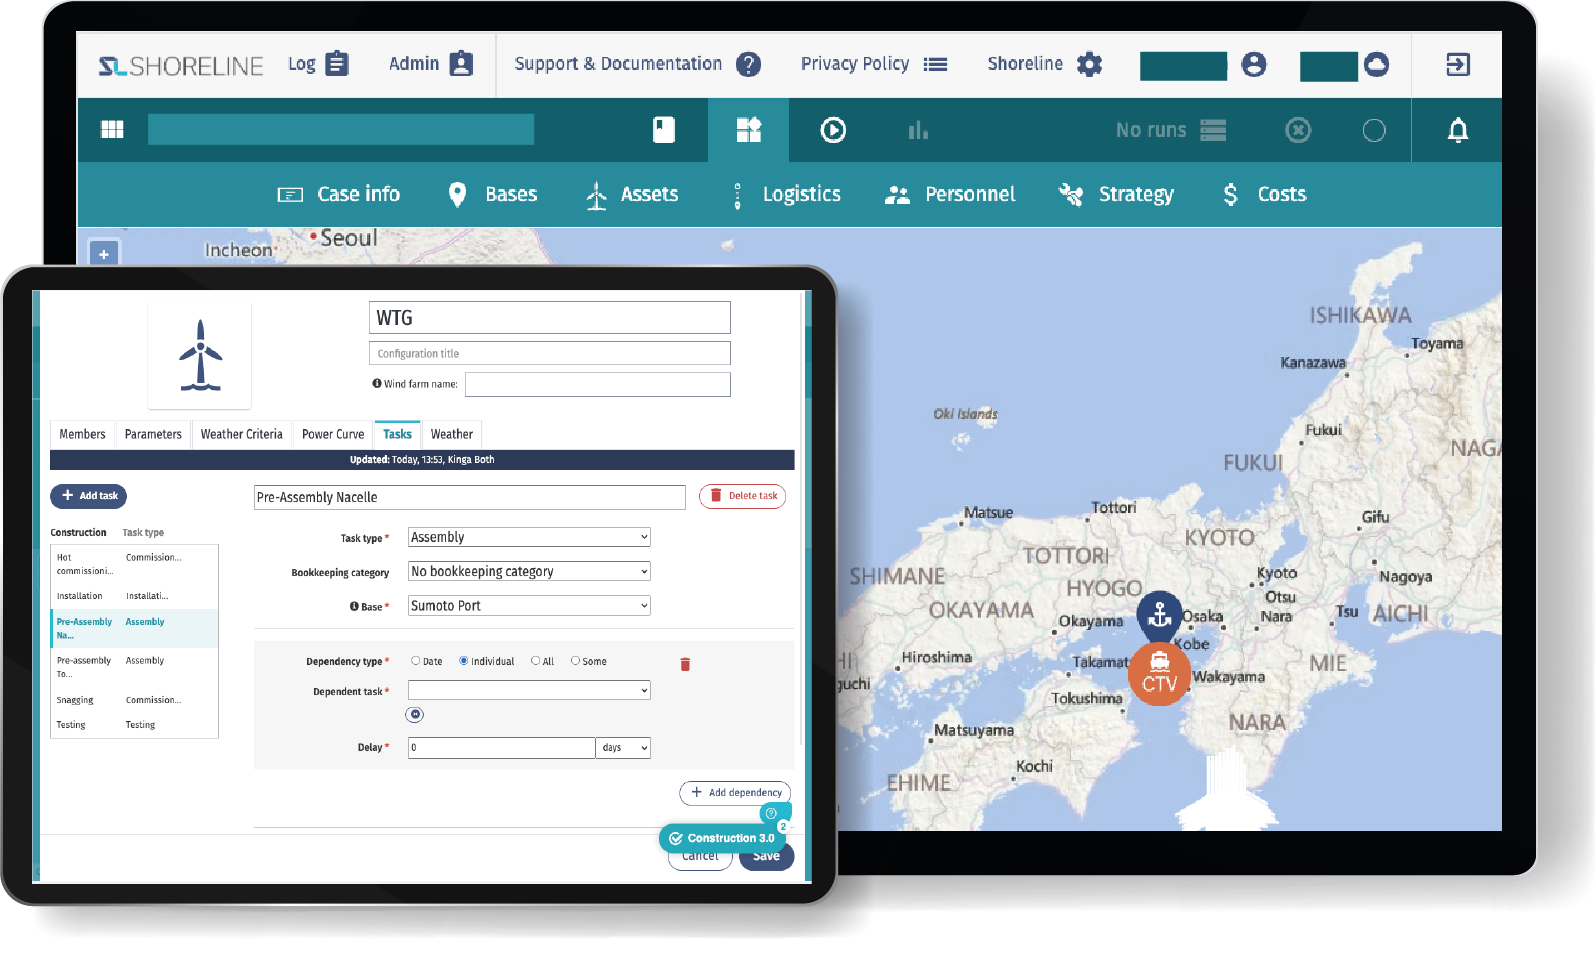This screenshot has width=1596, height=953.
Task: Open the grid apps menu icon
Action: (112, 130)
